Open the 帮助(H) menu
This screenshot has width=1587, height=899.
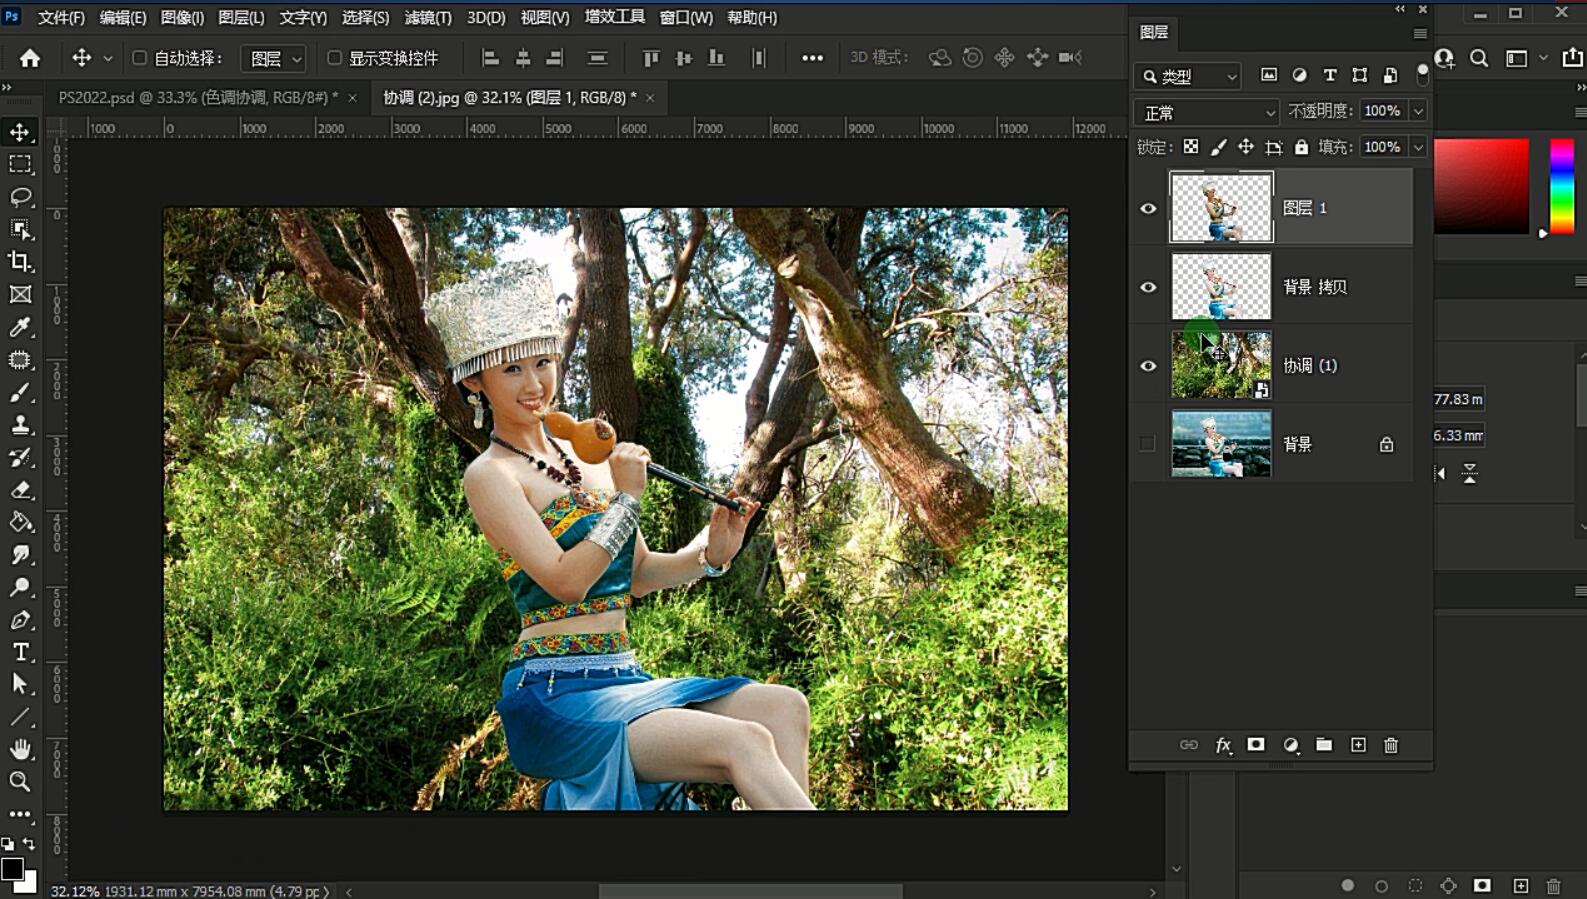click(752, 18)
